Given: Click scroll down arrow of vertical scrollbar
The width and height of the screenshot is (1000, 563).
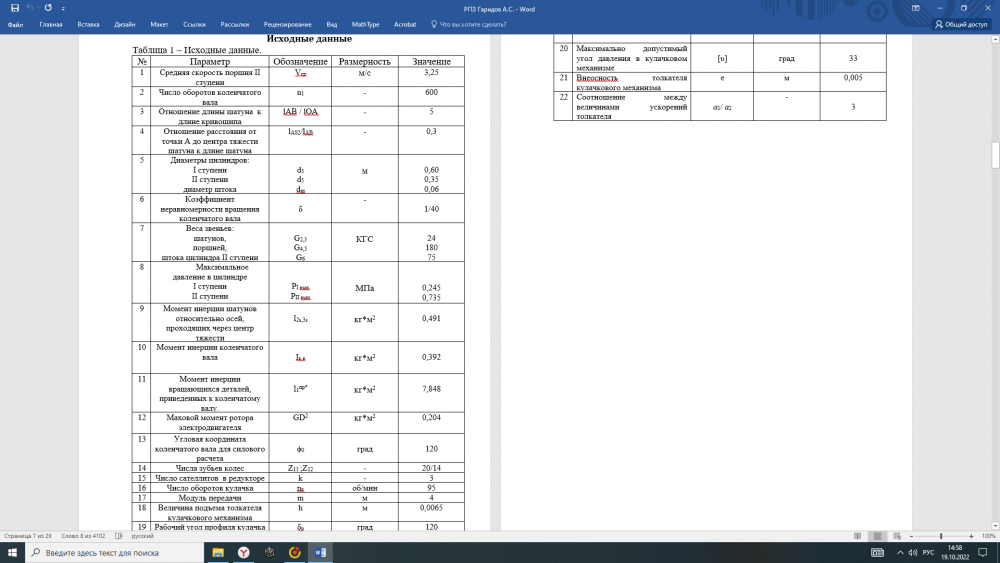Looking at the screenshot, I should click(x=995, y=526).
